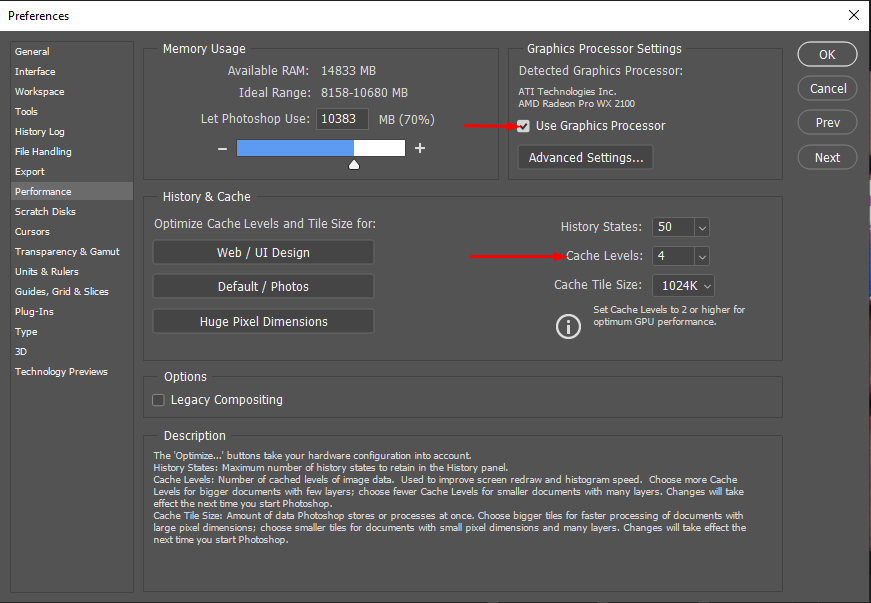The image size is (871, 603).
Task: Click the information icon below Cache Tile Size
Action: 568,326
